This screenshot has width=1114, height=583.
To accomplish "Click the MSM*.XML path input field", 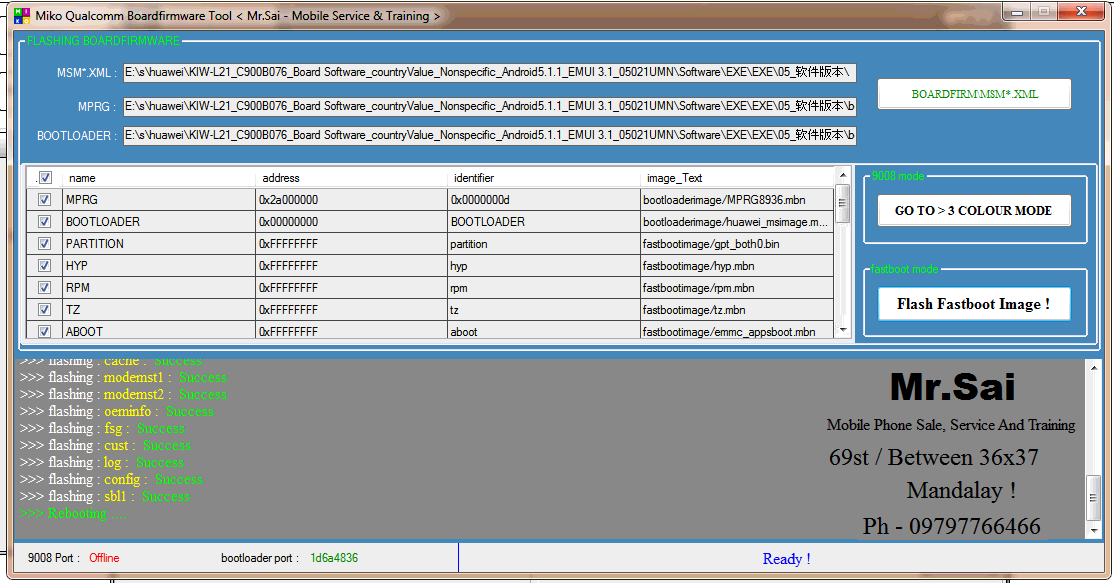I will coord(490,72).
